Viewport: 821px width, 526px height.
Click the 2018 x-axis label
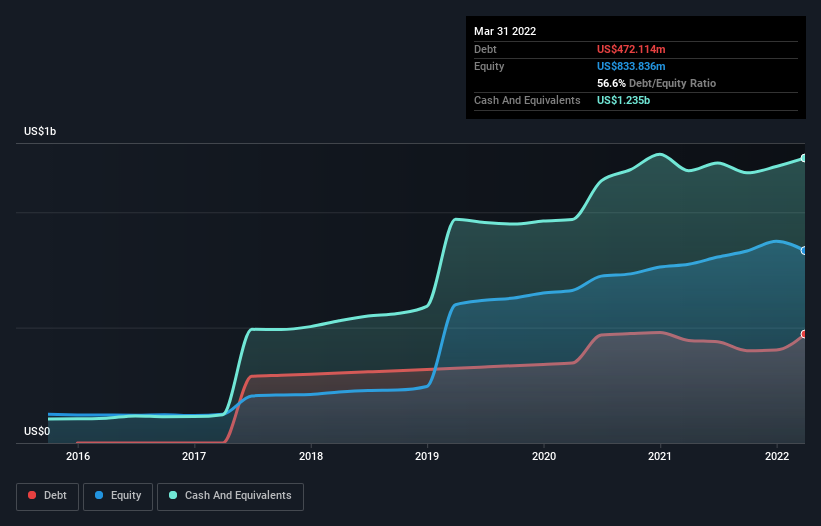pyautogui.click(x=311, y=456)
